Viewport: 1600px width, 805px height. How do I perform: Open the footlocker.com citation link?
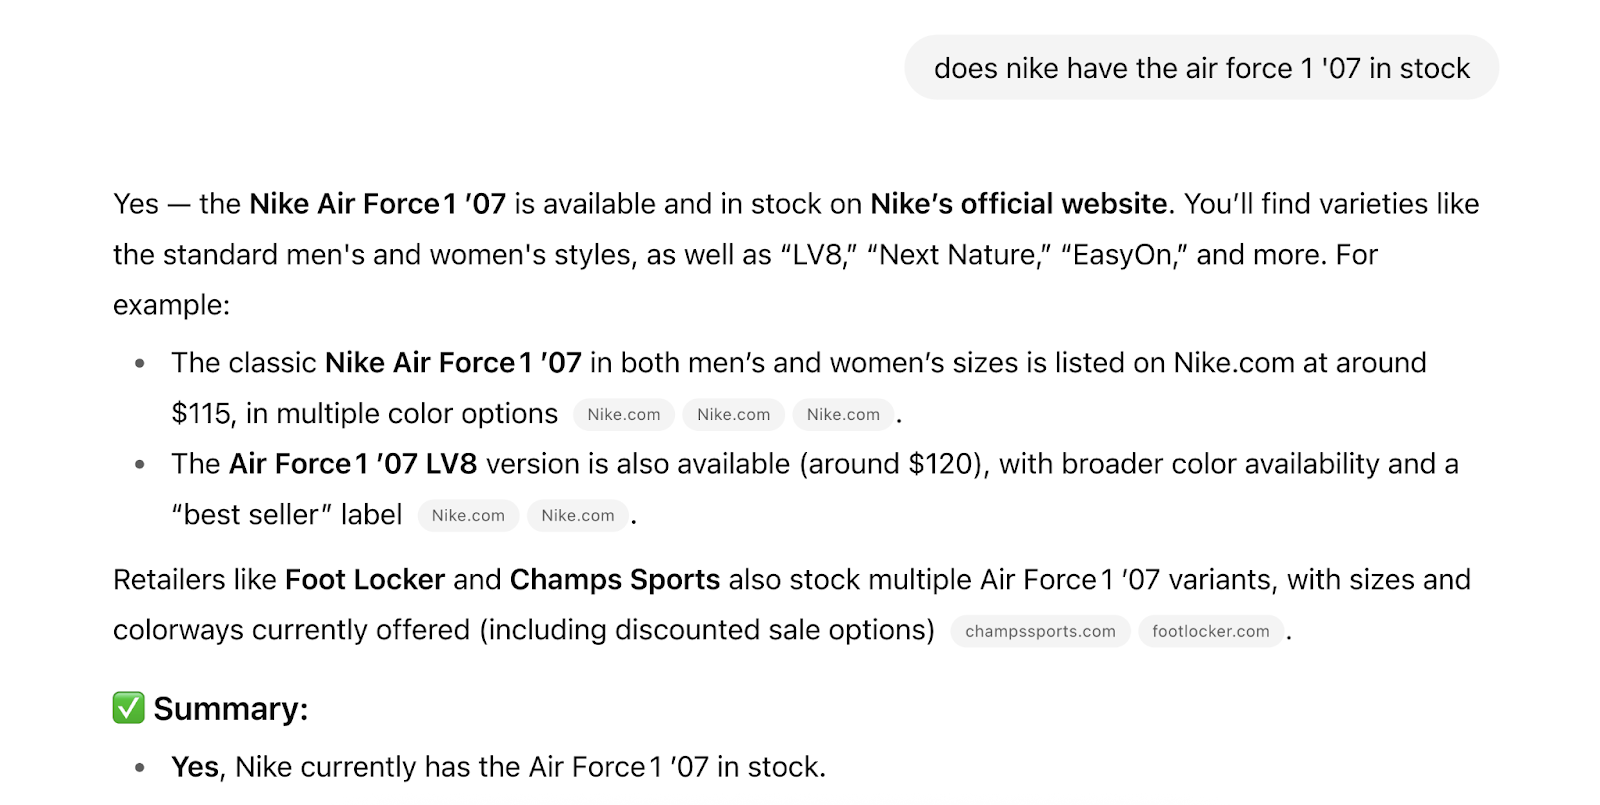pyautogui.click(x=1210, y=631)
